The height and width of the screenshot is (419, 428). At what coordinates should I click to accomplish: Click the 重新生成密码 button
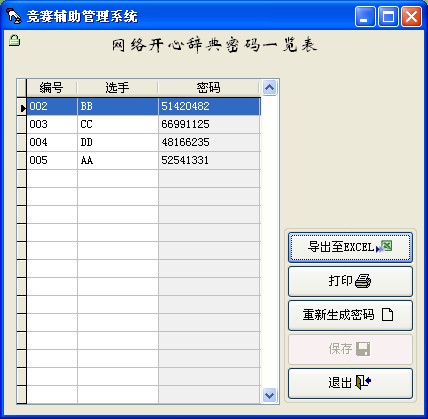[x=350, y=315]
